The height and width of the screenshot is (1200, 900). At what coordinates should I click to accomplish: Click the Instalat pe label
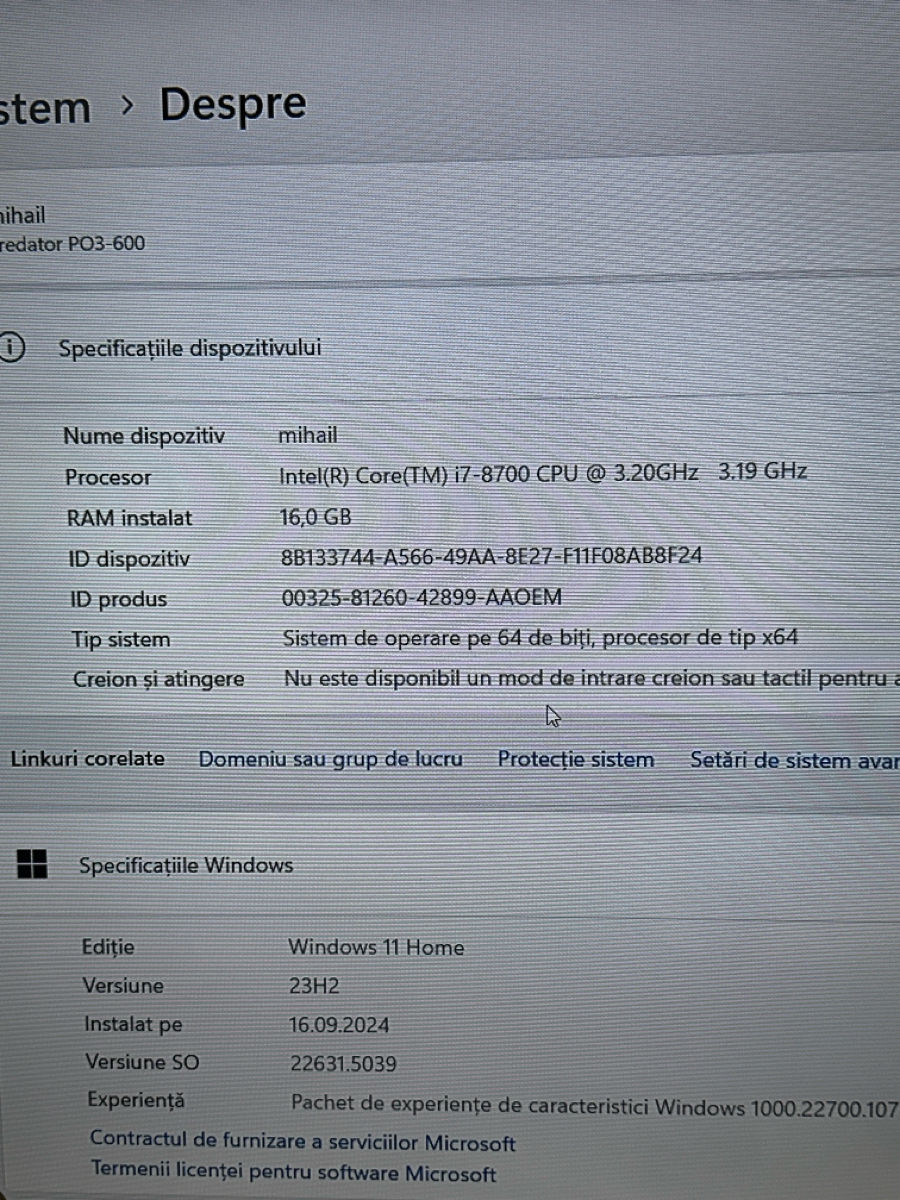134,1024
